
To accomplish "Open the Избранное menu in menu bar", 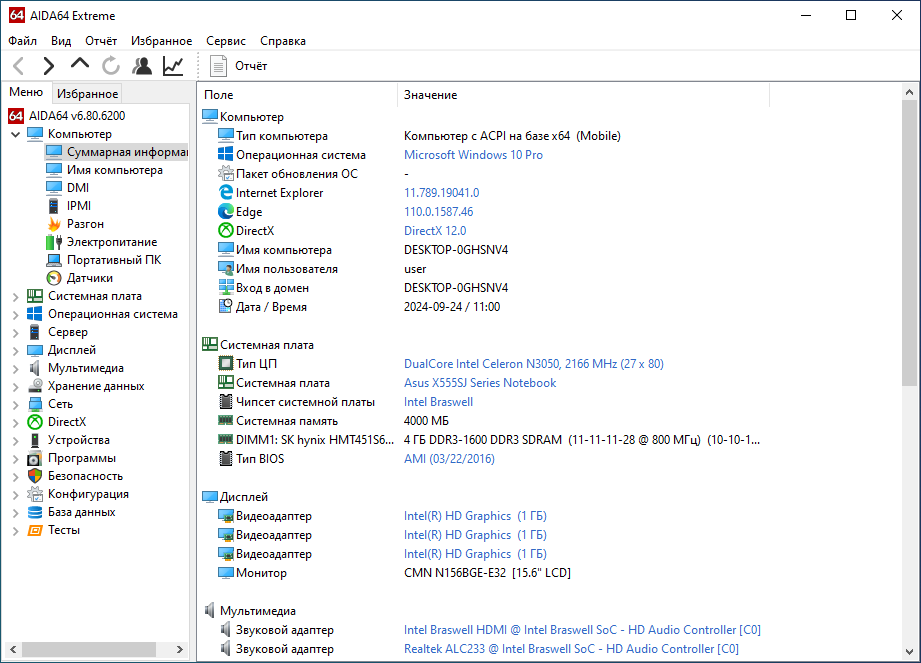I will (161, 41).
